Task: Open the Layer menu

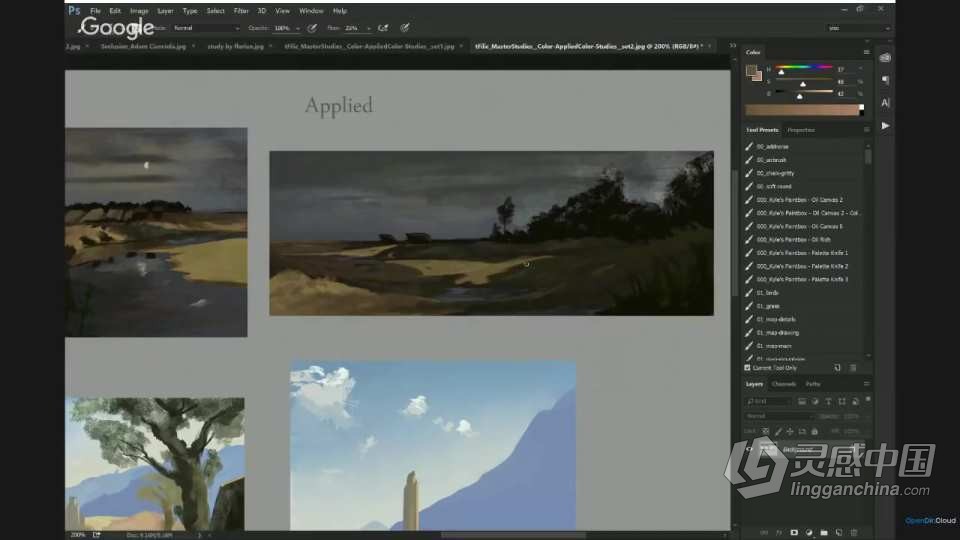Action: [165, 11]
